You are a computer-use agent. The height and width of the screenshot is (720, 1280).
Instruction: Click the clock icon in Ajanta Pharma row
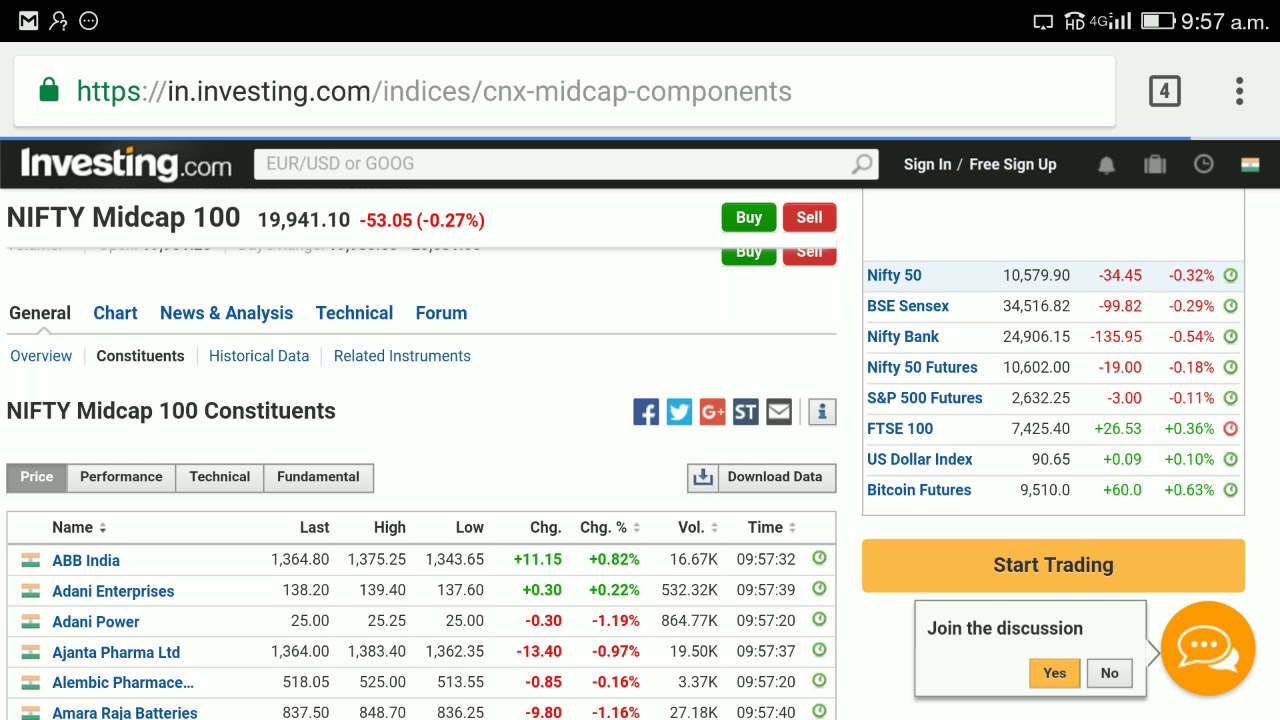(x=819, y=650)
